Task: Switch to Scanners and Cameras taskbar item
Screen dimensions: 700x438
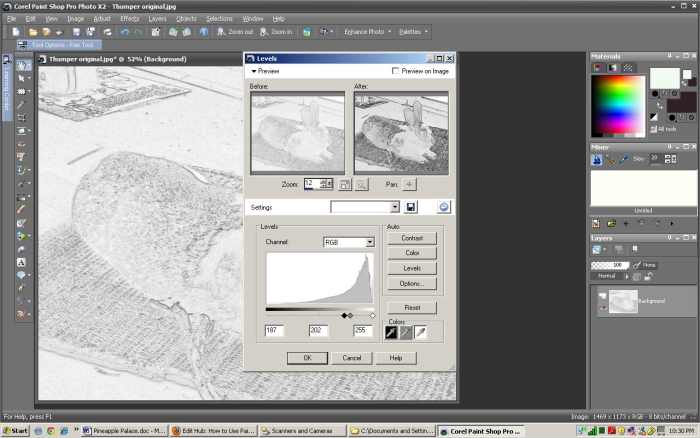Action: point(302,431)
